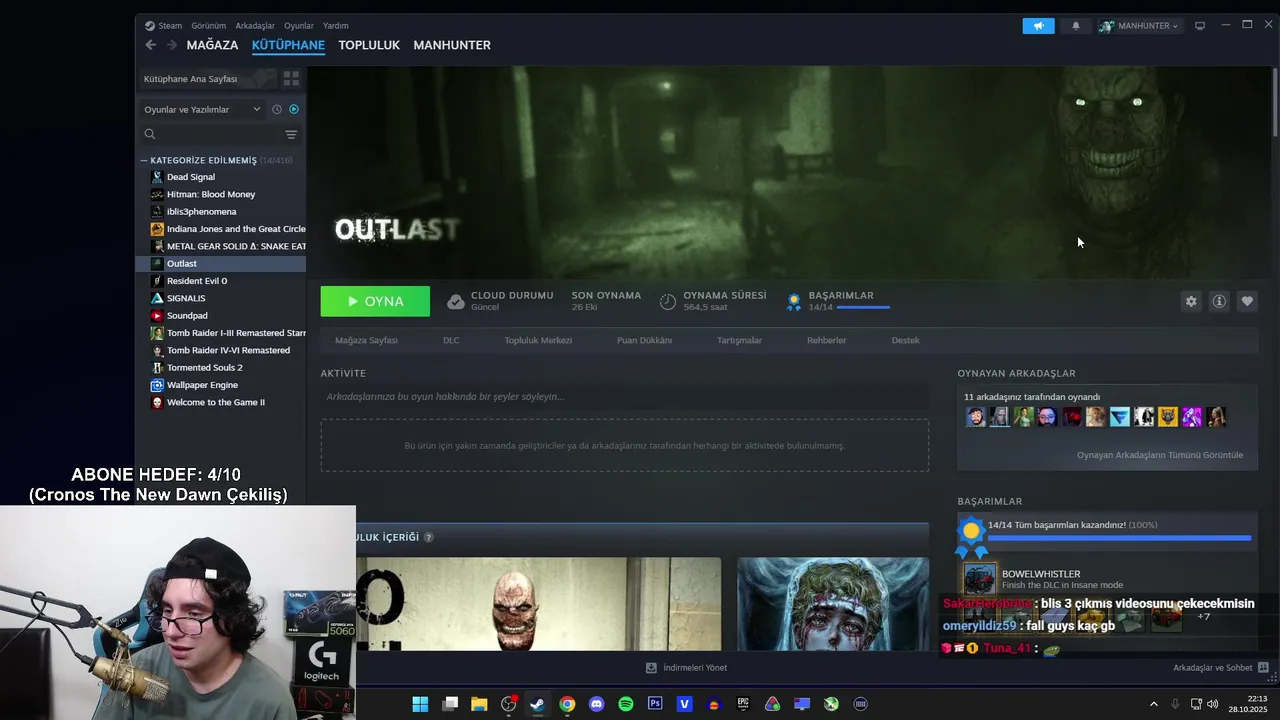Open the community content help icon
Viewport: 1280px width, 720px height.
428,537
